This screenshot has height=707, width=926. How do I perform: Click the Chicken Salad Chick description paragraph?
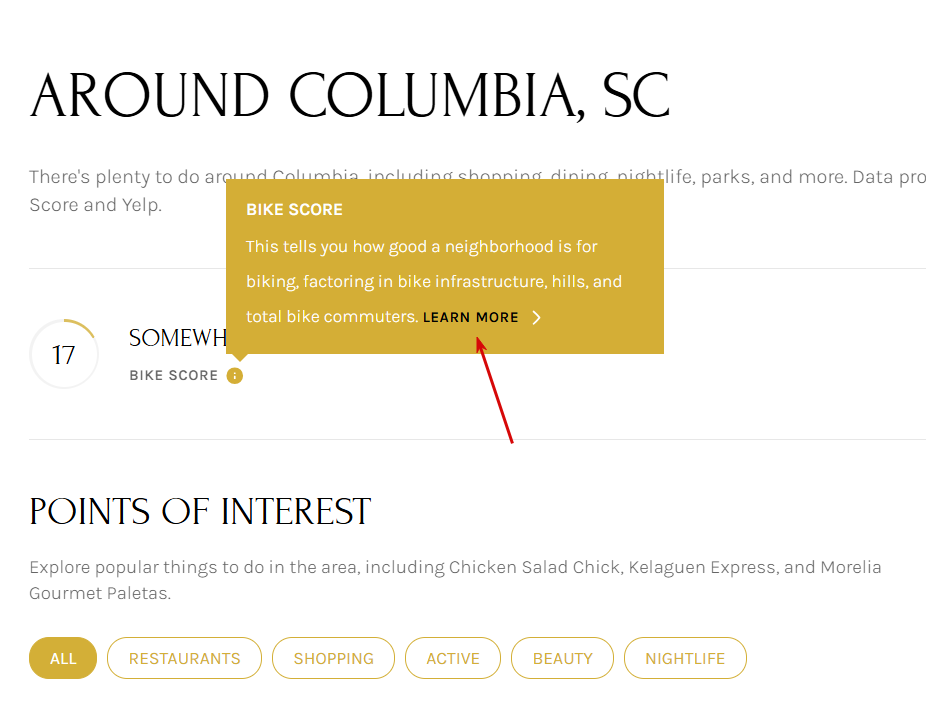click(455, 580)
